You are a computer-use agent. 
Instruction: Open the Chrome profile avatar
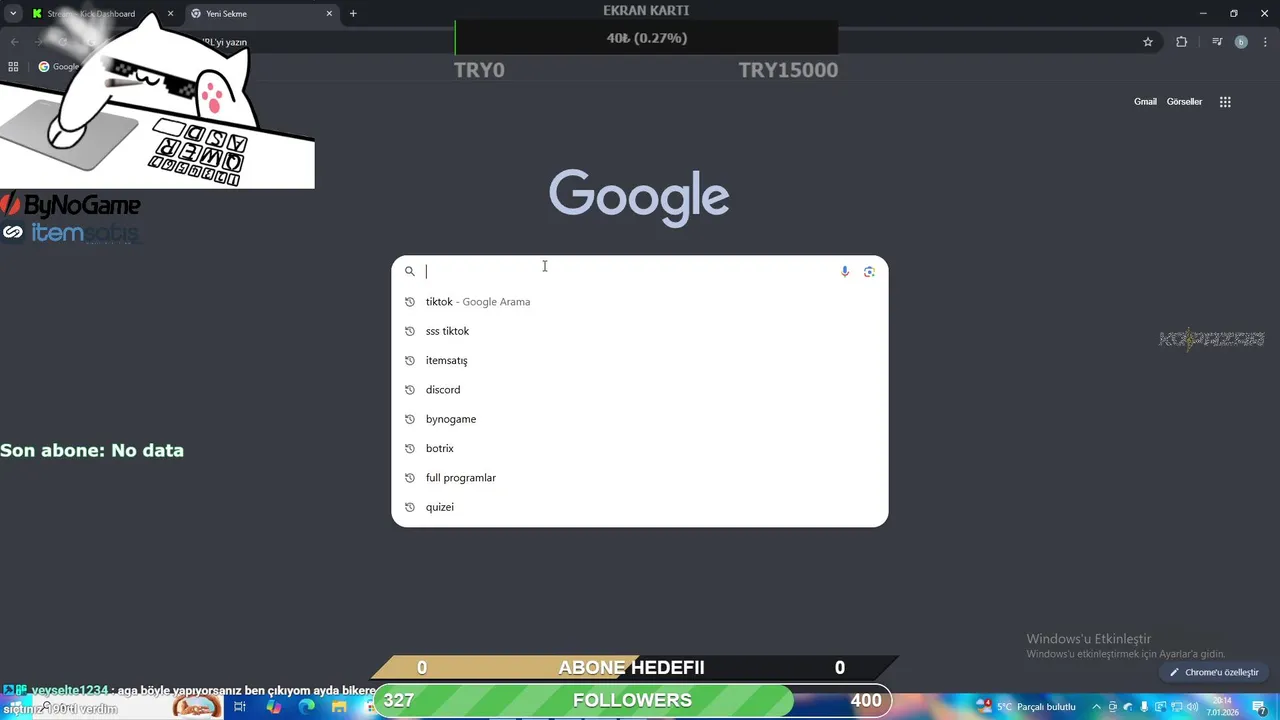click(1241, 42)
